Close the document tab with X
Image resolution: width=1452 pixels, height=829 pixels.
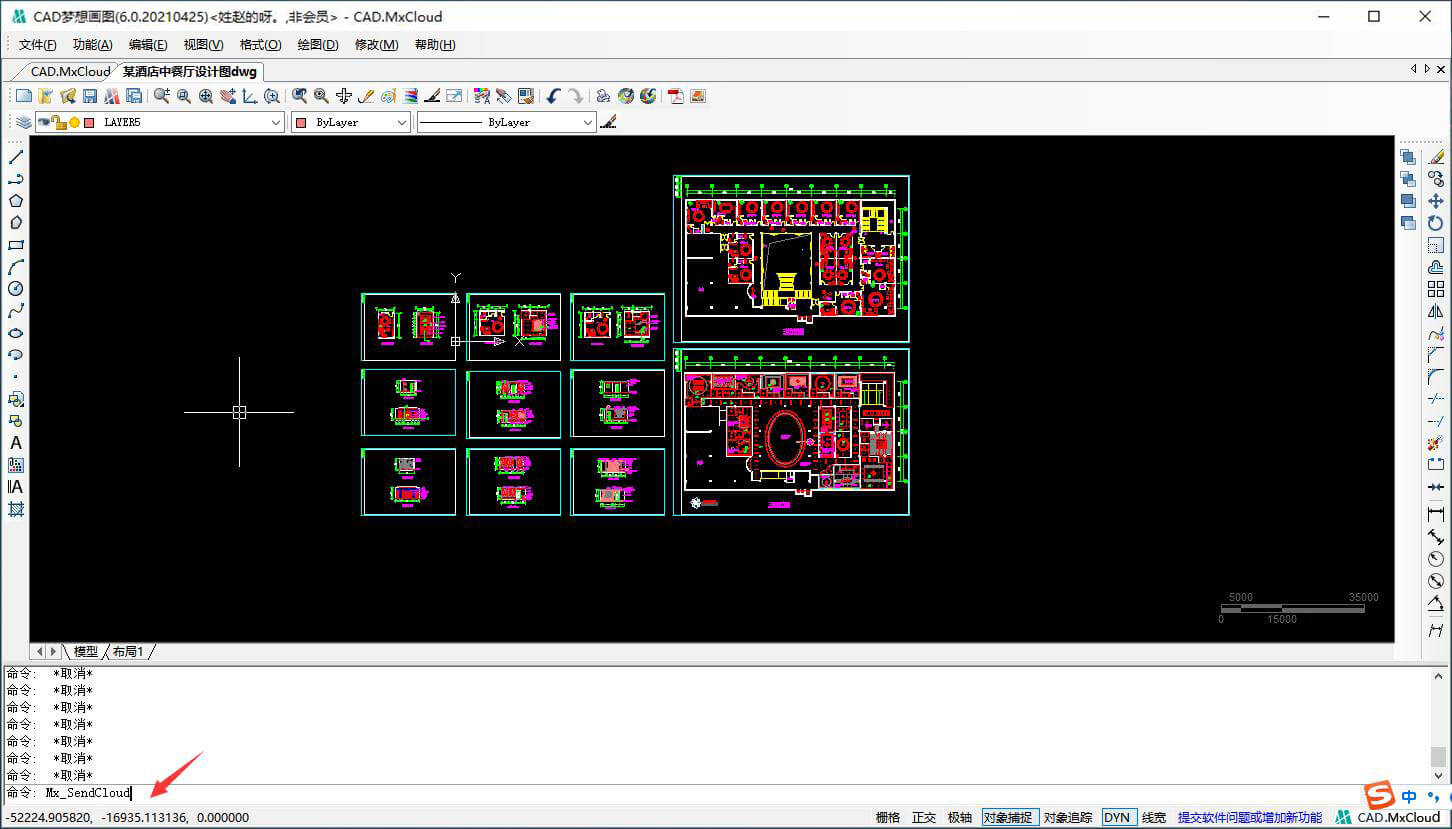tap(1441, 69)
